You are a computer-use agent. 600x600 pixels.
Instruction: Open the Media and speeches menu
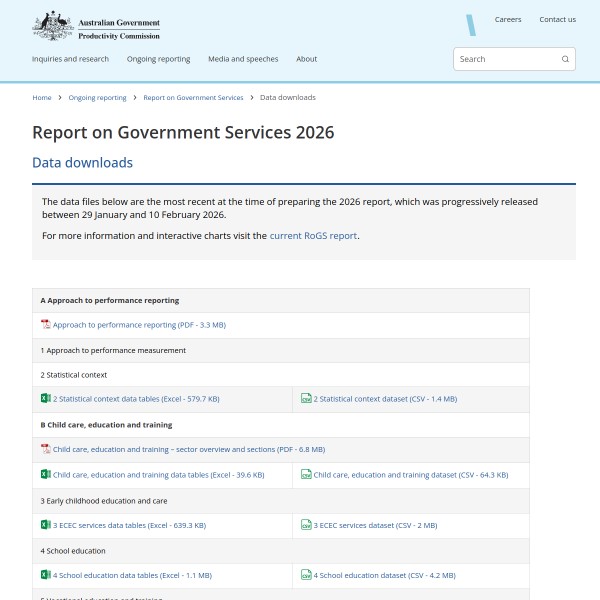[243, 59]
